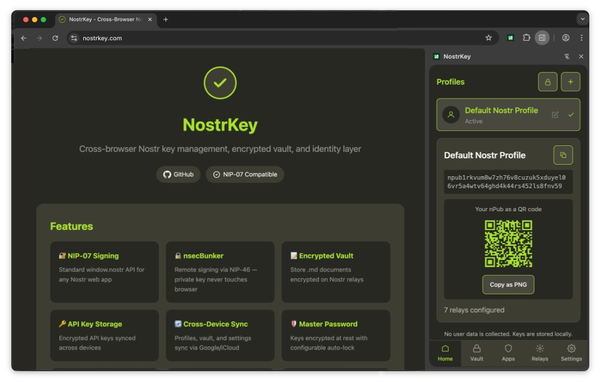
Task: Bookmark this page with the star icon
Action: click(x=488, y=38)
